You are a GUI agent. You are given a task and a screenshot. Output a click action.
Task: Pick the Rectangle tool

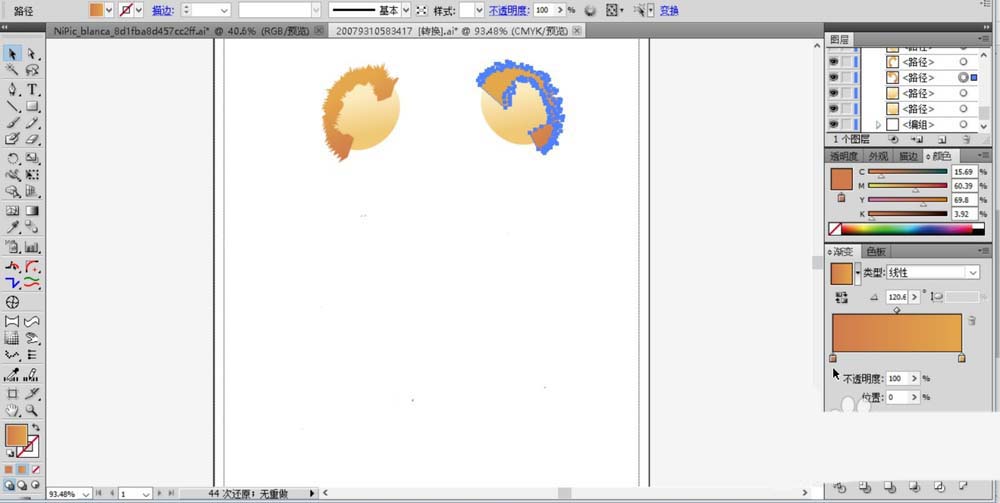click(32, 106)
